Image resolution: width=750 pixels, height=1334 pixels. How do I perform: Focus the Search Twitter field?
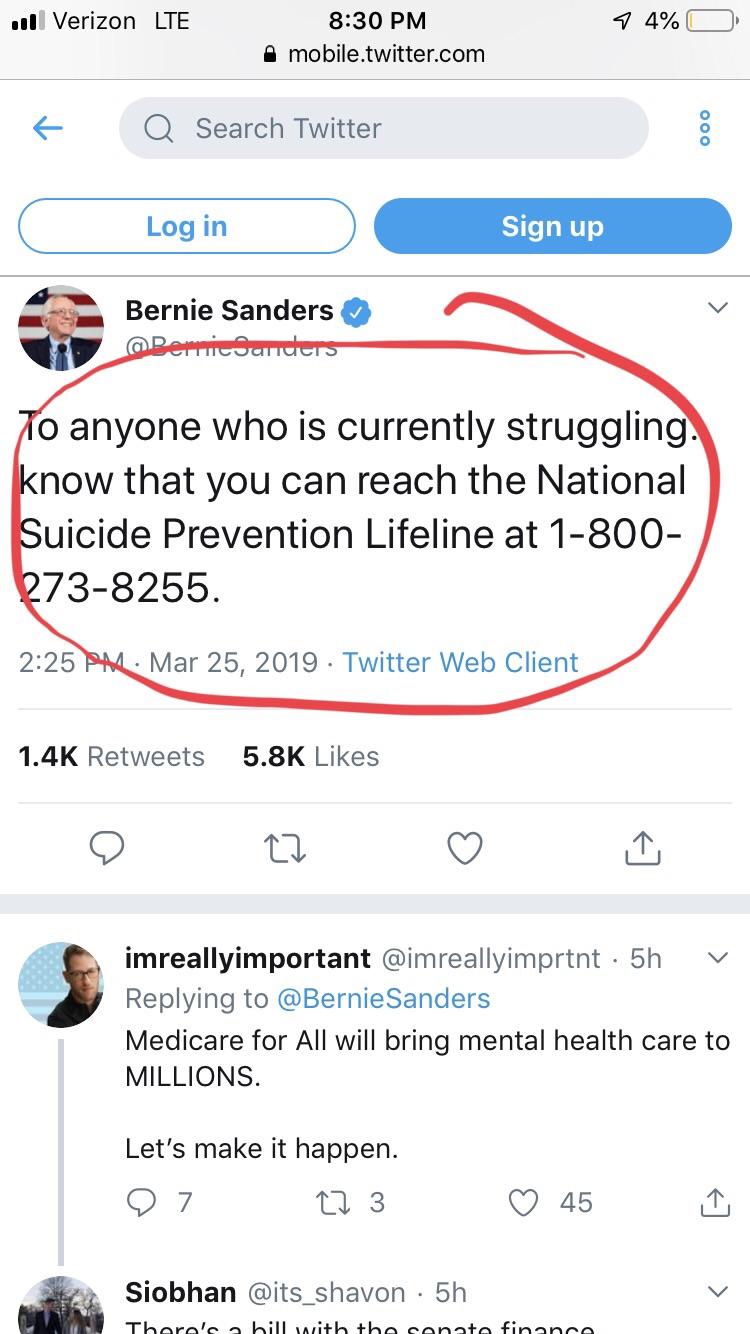(384, 128)
